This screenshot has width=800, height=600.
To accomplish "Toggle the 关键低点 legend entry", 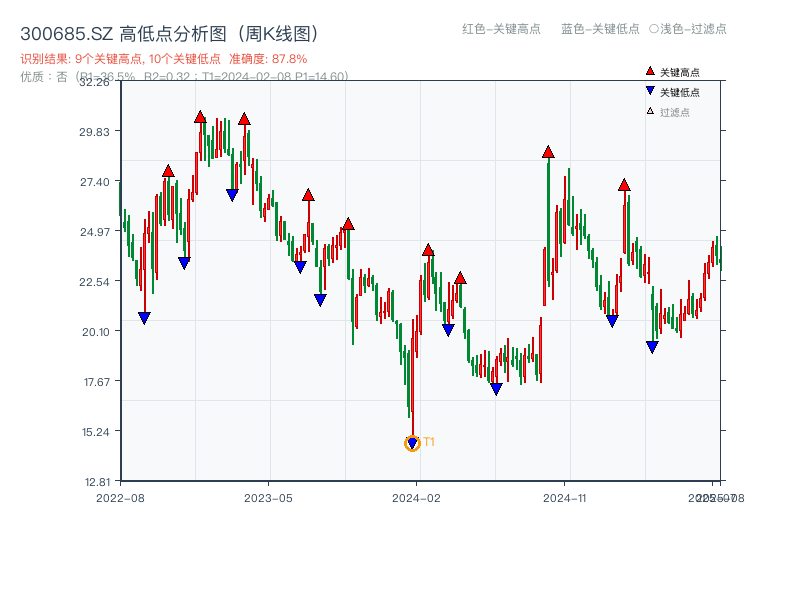I will click(x=672, y=92).
